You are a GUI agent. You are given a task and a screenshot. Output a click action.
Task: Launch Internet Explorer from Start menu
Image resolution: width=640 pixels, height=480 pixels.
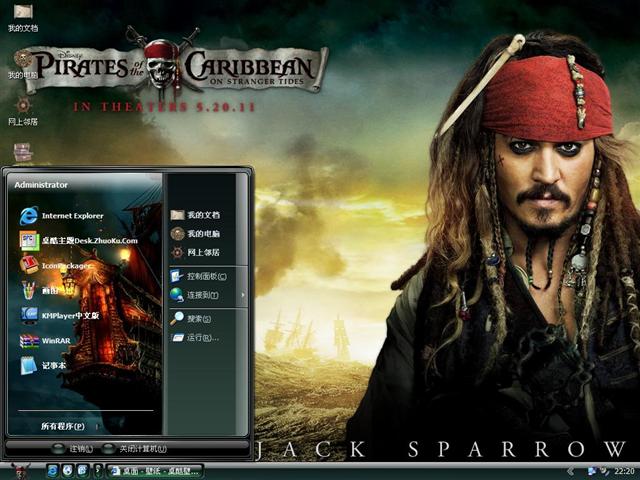tap(62, 216)
